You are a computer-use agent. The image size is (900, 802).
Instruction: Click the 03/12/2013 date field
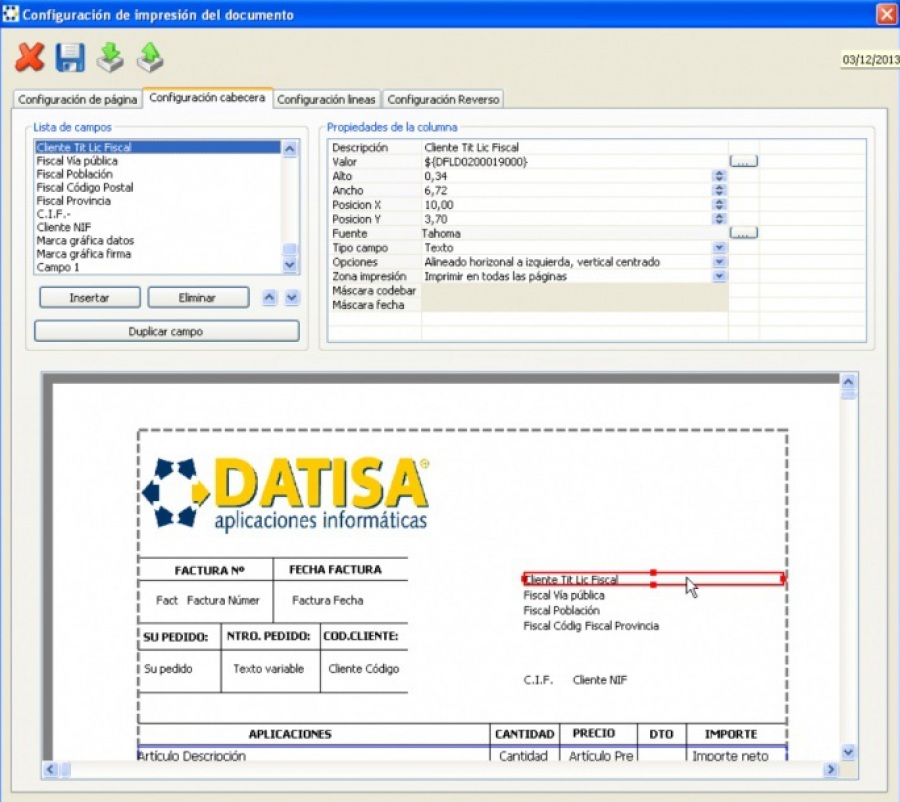(x=871, y=59)
